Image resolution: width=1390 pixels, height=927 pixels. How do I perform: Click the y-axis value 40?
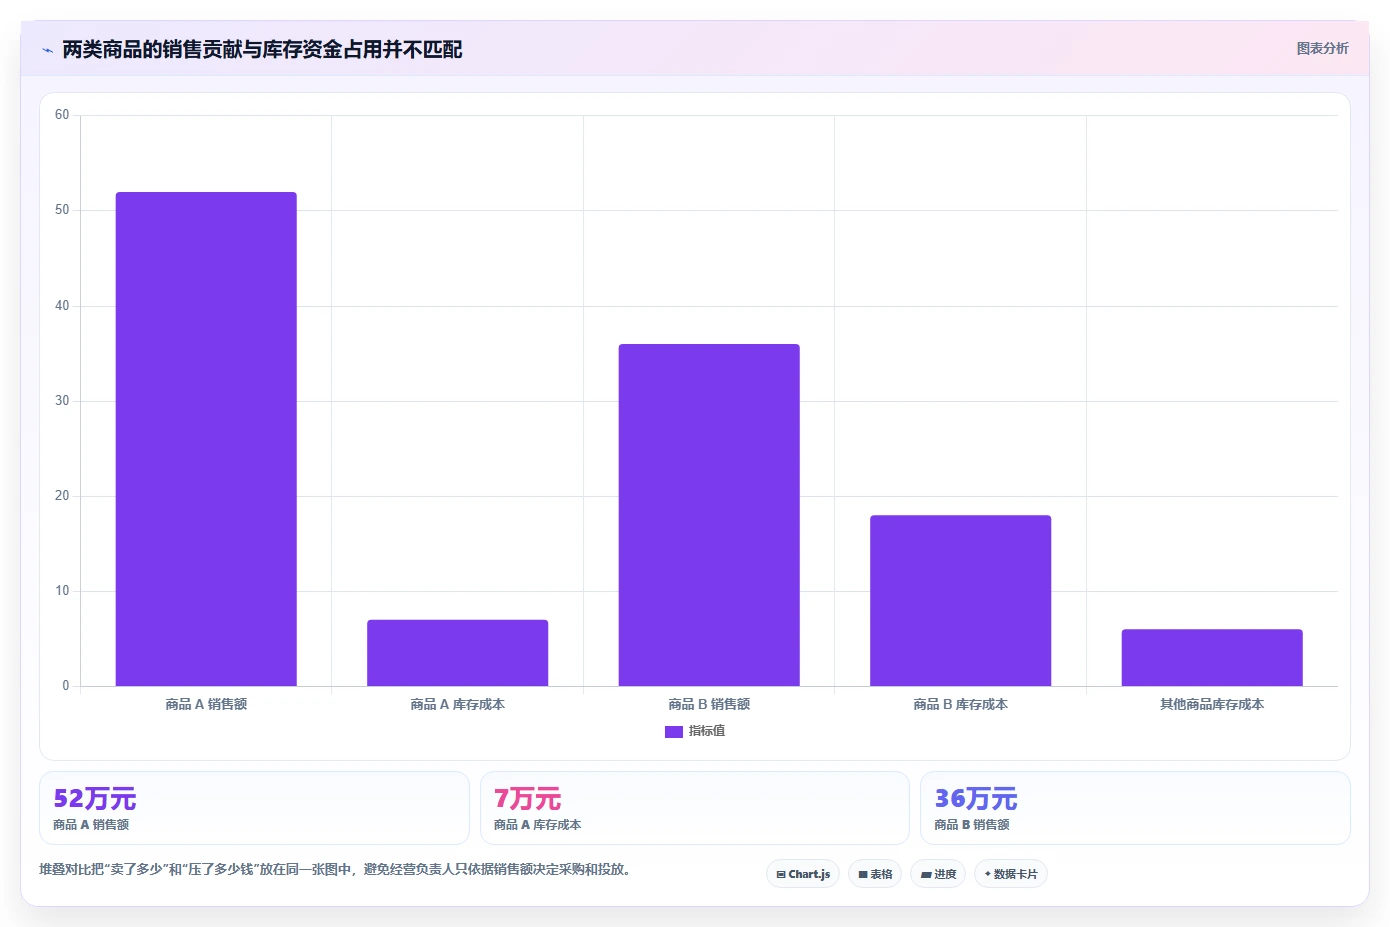coord(62,306)
